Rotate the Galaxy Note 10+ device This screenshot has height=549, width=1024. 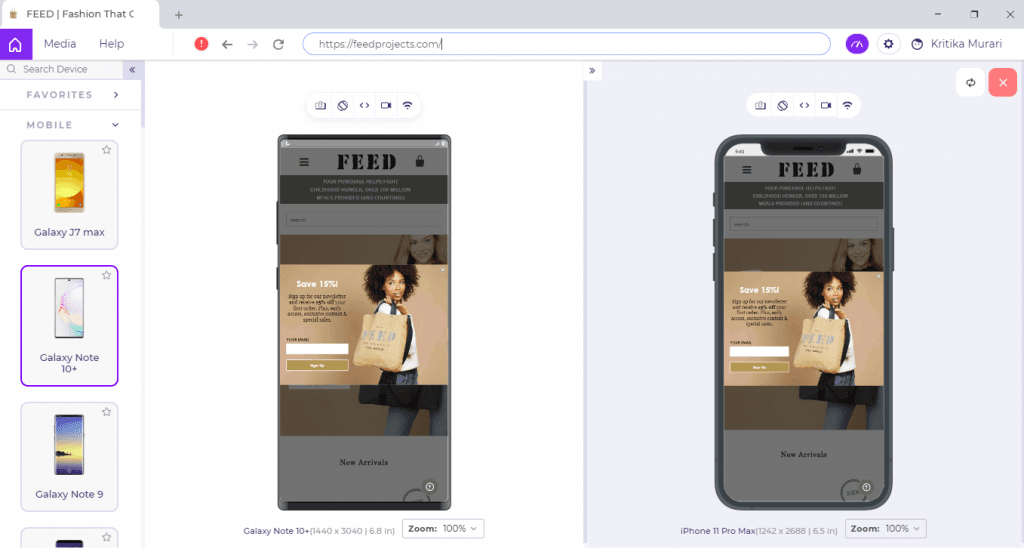(x=342, y=105)
